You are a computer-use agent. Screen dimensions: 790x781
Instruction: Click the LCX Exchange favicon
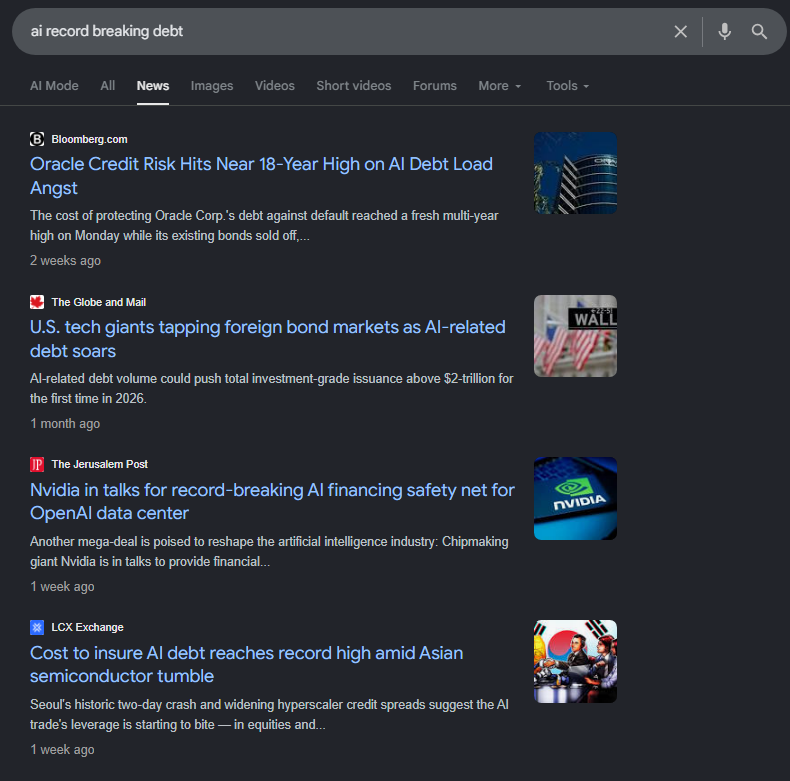coord(37,627)
